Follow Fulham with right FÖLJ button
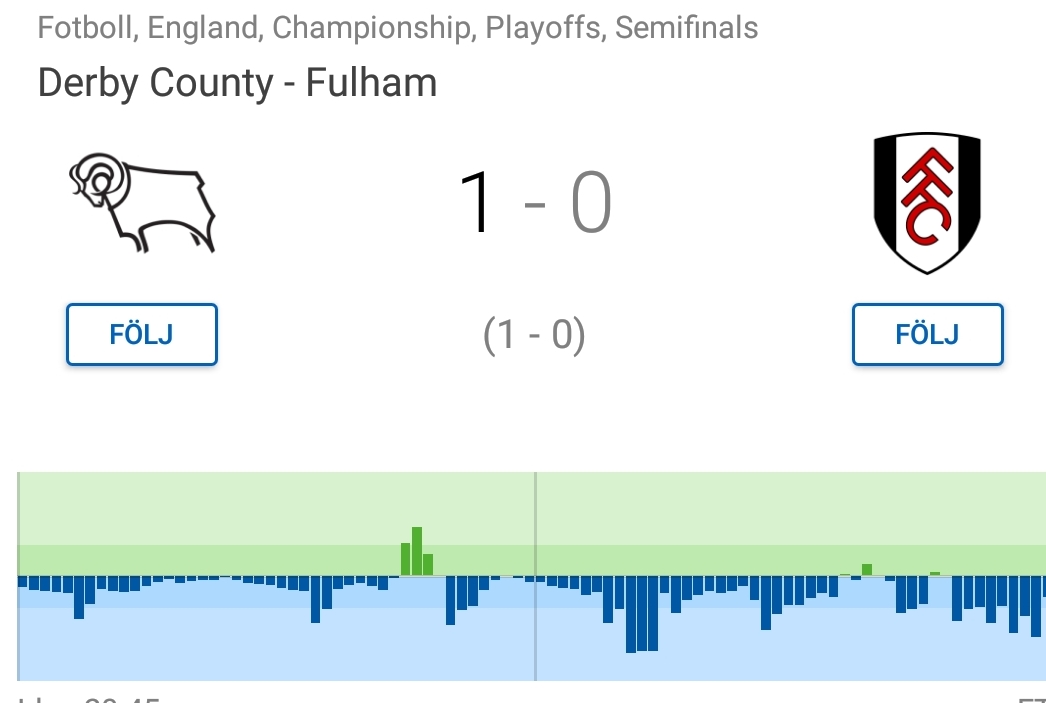The image size is (1046, 703). 927,334
